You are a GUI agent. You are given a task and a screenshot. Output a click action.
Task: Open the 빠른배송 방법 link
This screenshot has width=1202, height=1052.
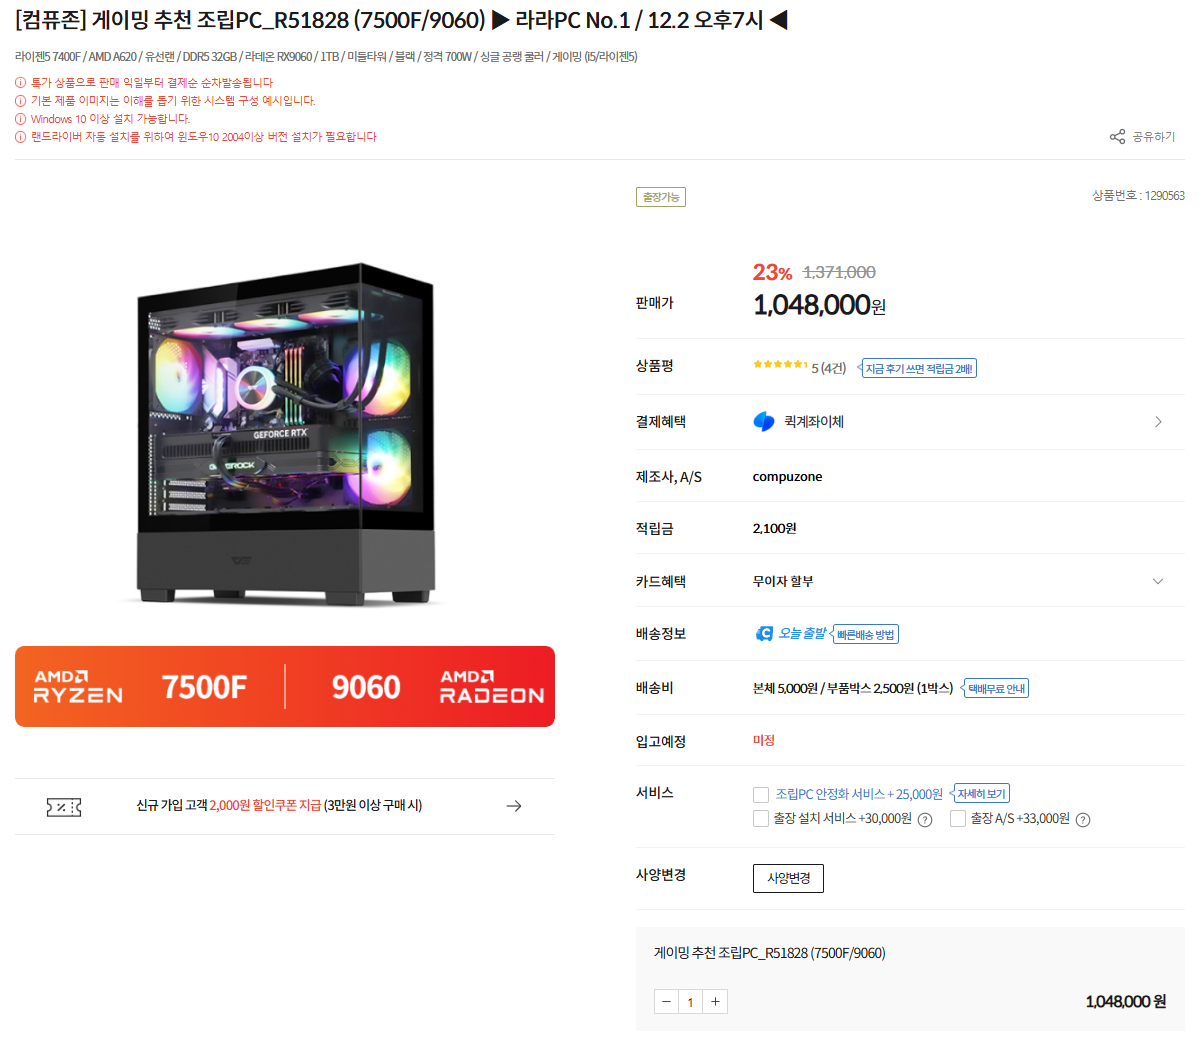coord(866,634)
